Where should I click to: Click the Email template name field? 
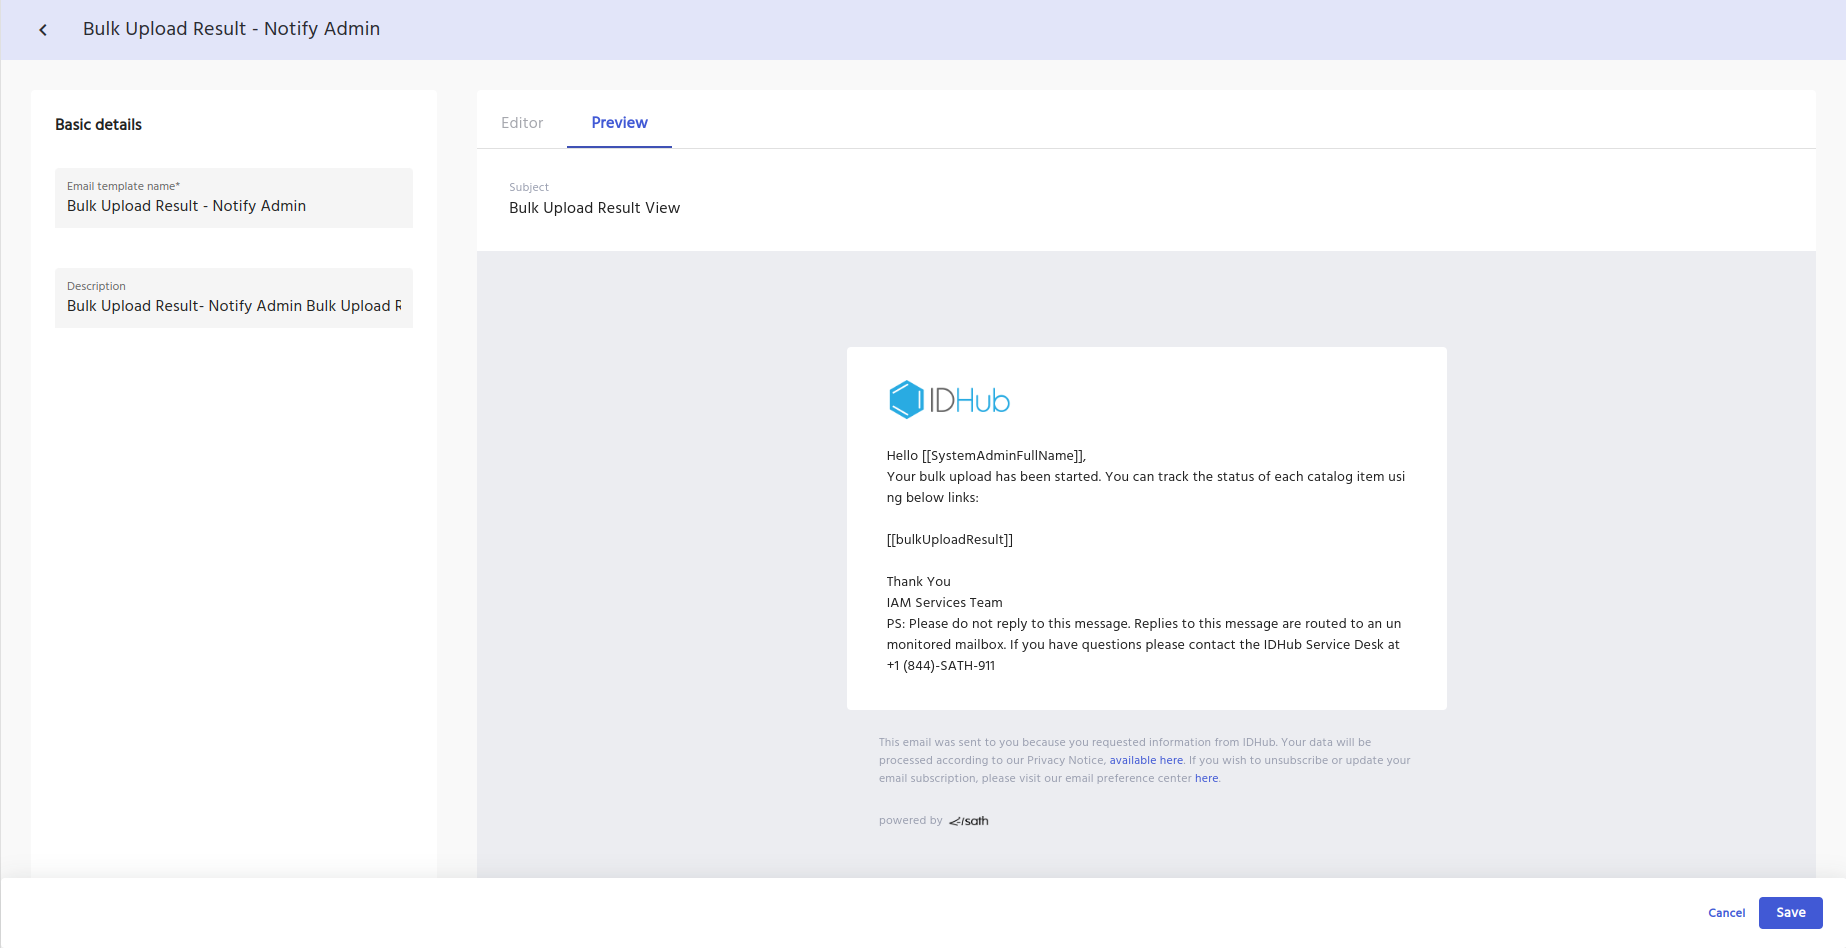[233, 206]
